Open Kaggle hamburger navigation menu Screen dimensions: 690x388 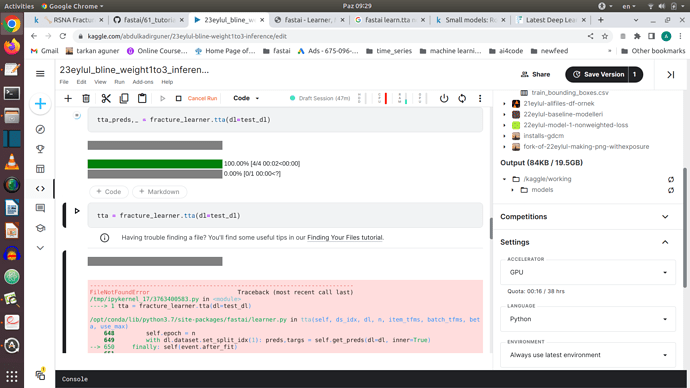[40, 73]
